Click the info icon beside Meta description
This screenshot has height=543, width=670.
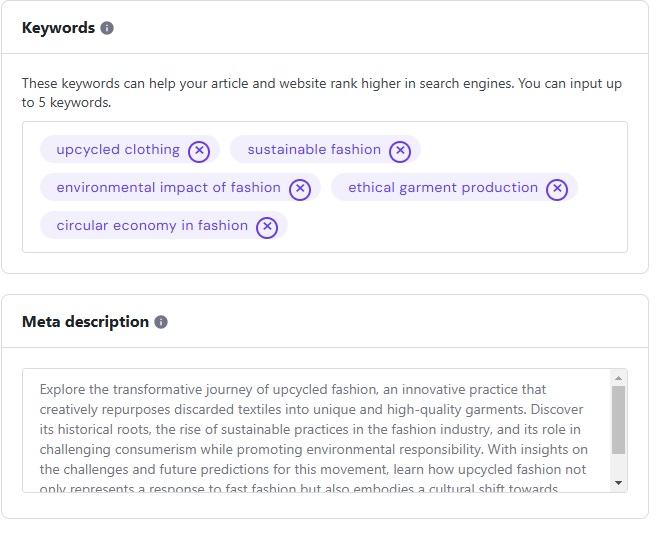pyautogui.click(x=161, y=322)
